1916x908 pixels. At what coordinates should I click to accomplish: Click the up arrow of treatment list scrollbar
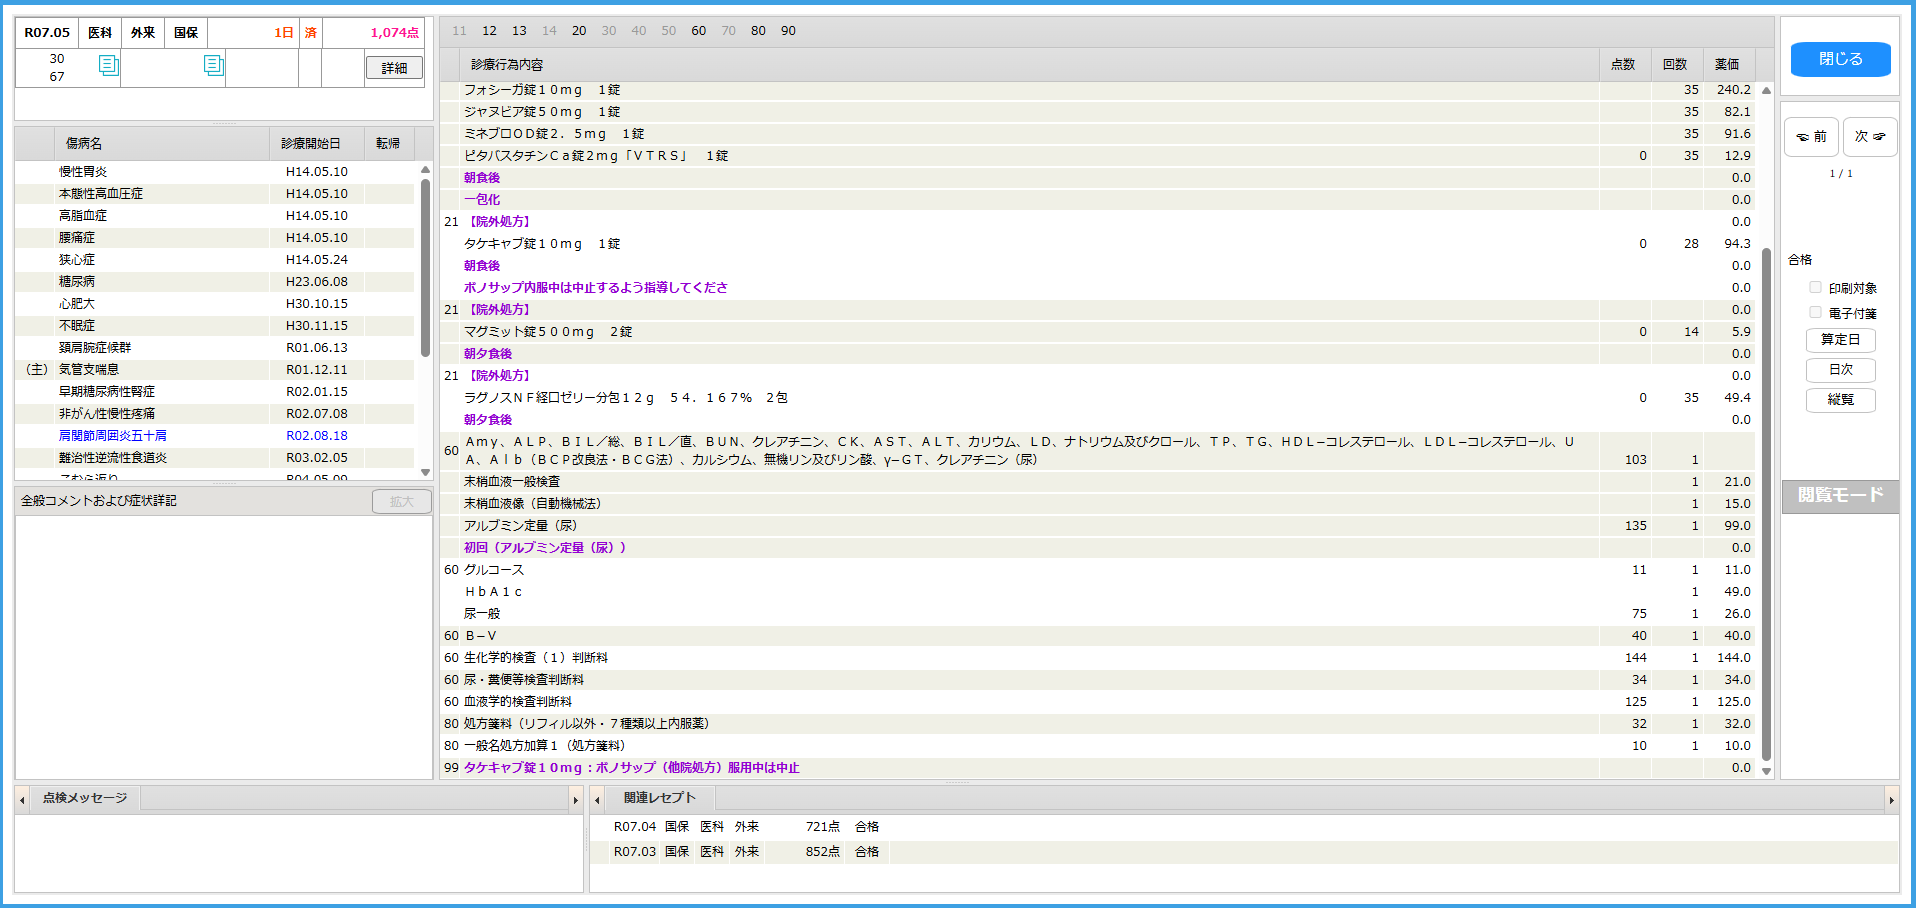1766,90
